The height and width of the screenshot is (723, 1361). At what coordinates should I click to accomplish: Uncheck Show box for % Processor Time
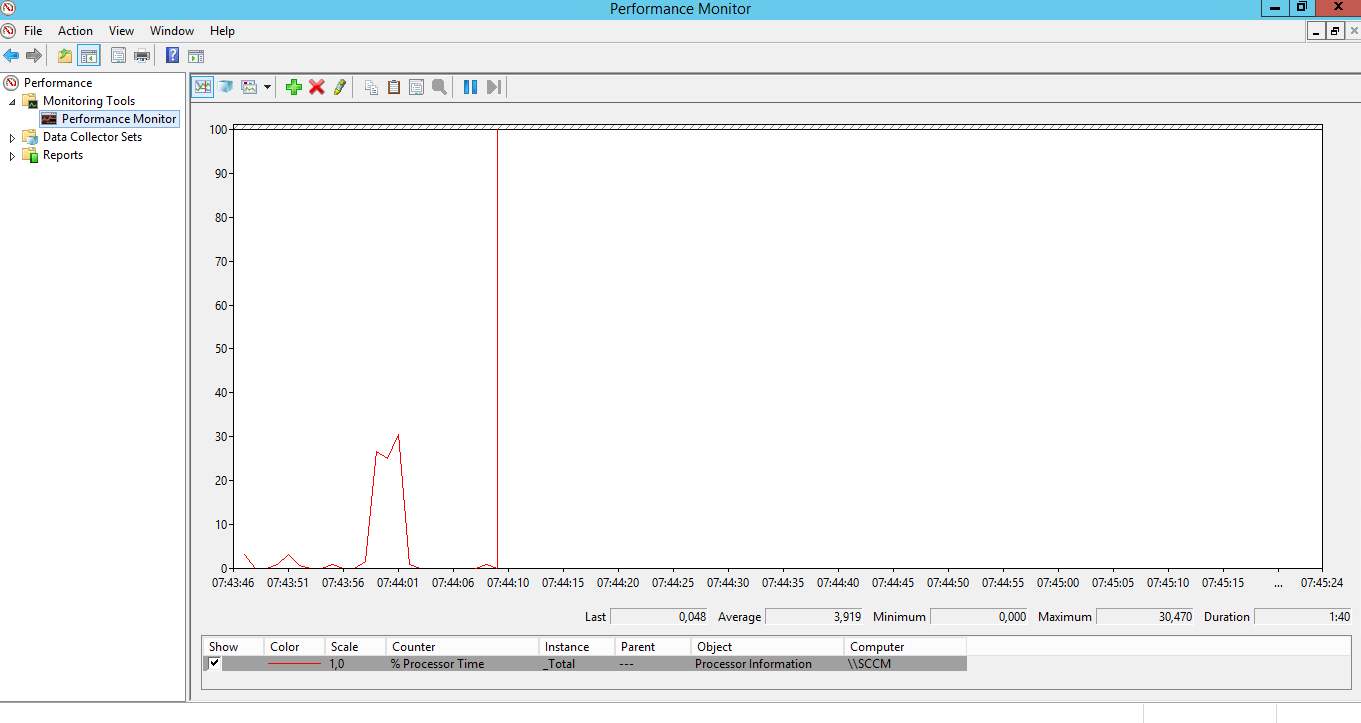click(214, 663)
